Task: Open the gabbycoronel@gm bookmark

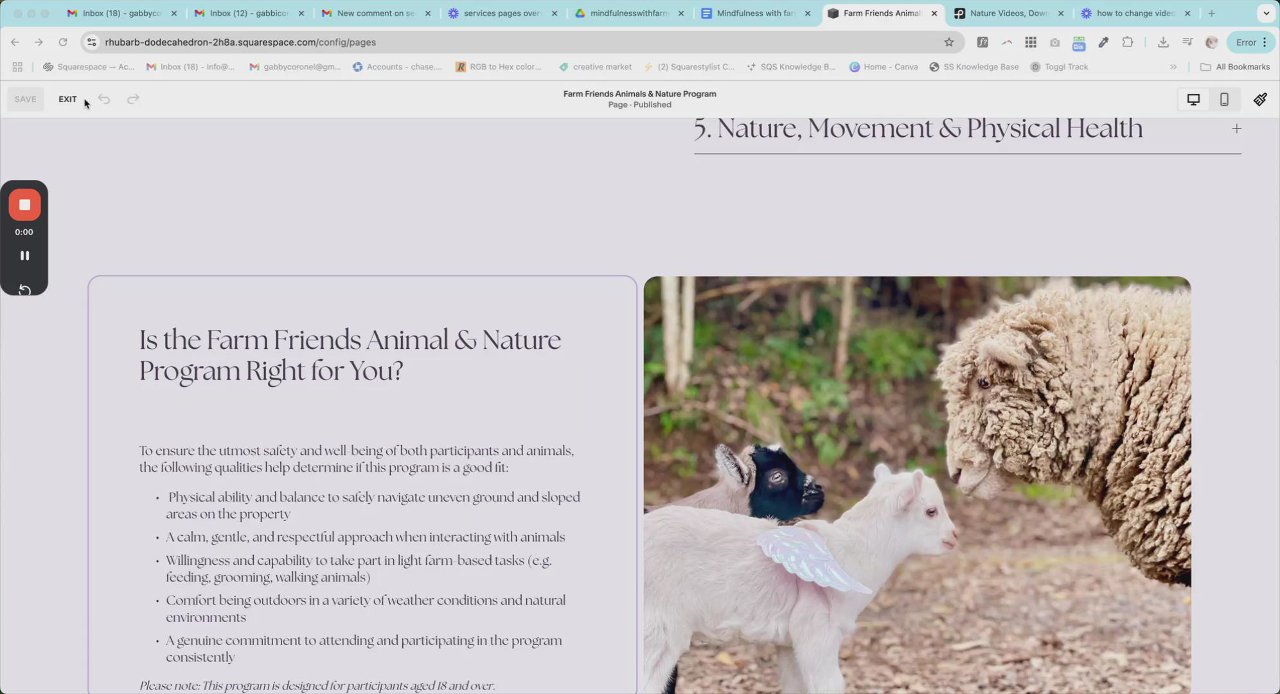Action: (295, 67)
